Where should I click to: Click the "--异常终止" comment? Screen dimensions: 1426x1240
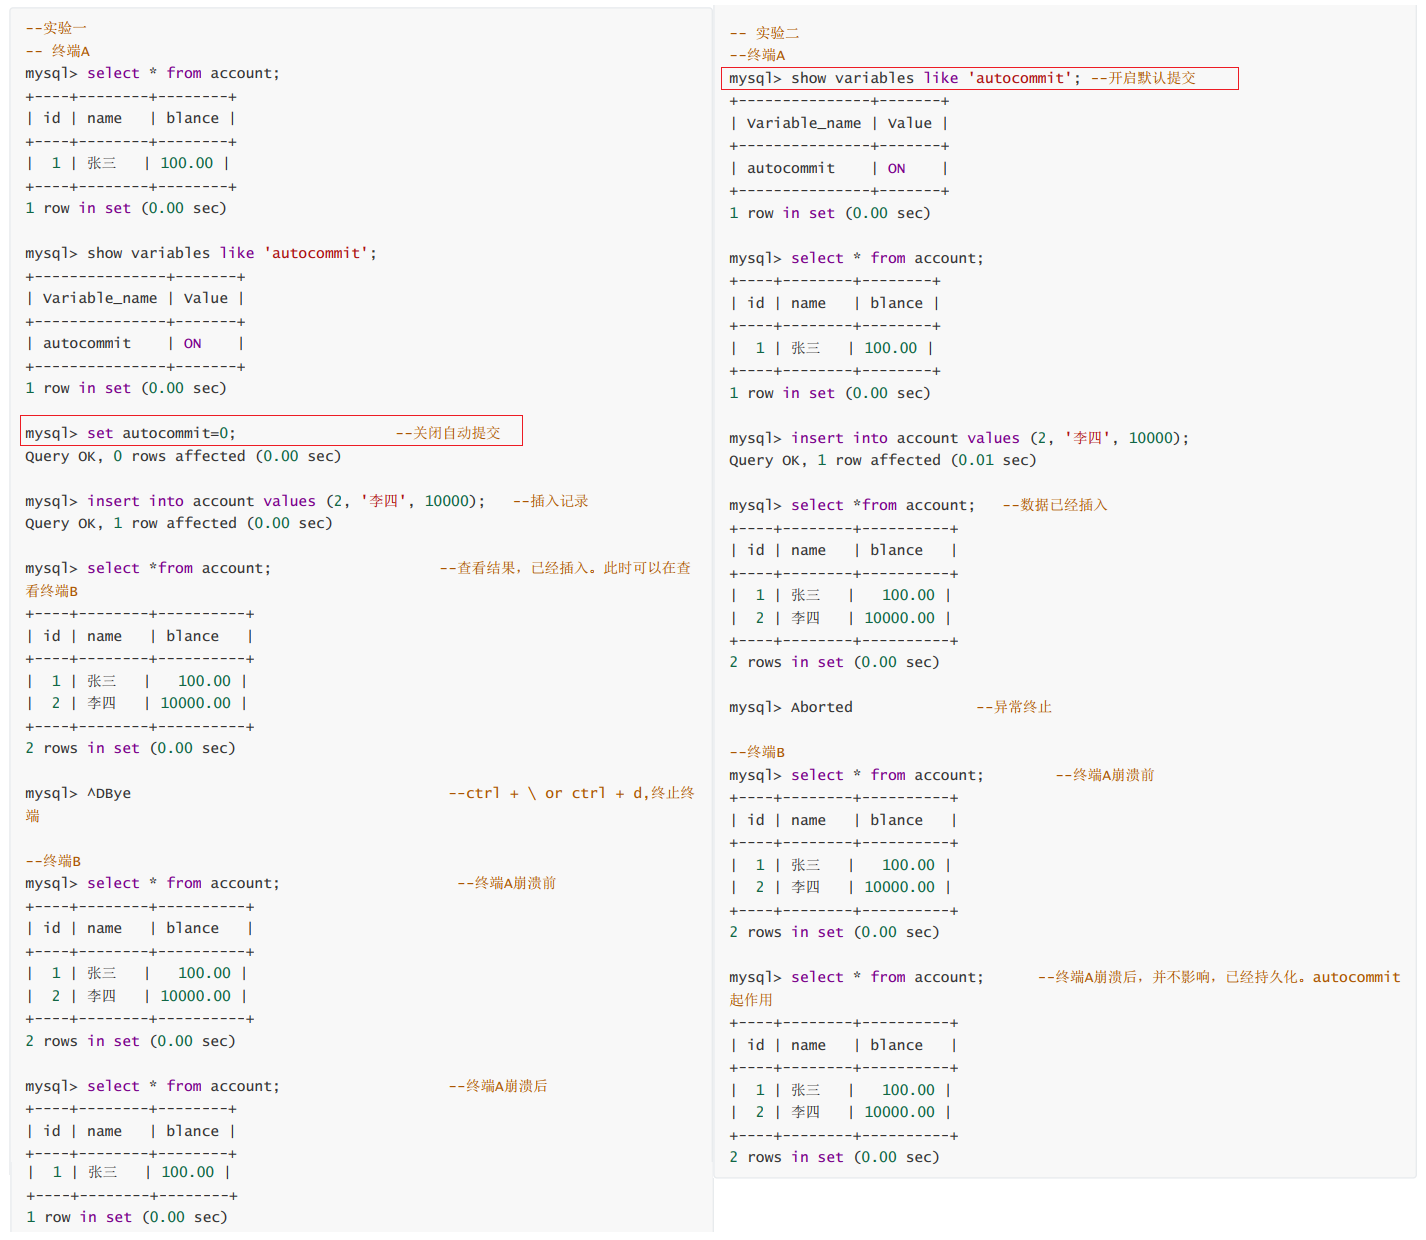coord(1014,707)
